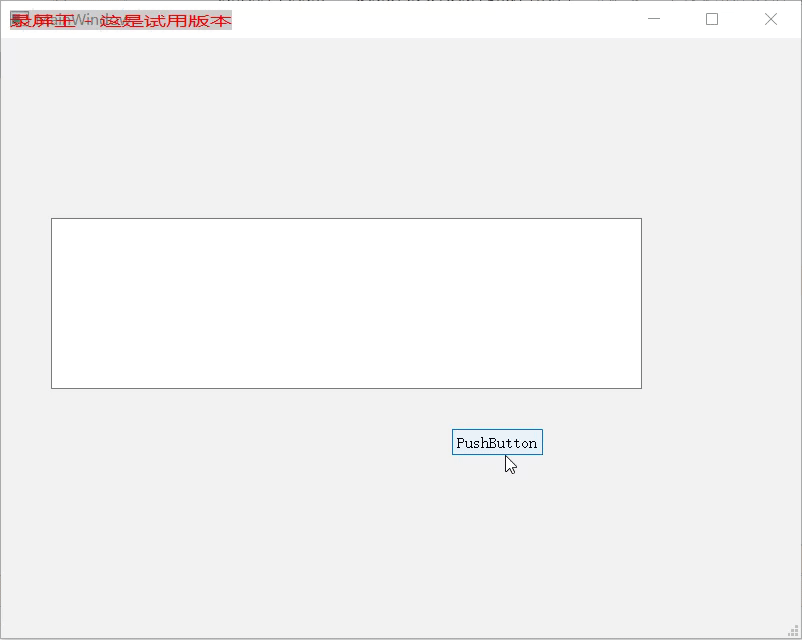The width and height of the screenshot is (802, 640).
Task: Click the PushButton button
Action: coord(497,443)
